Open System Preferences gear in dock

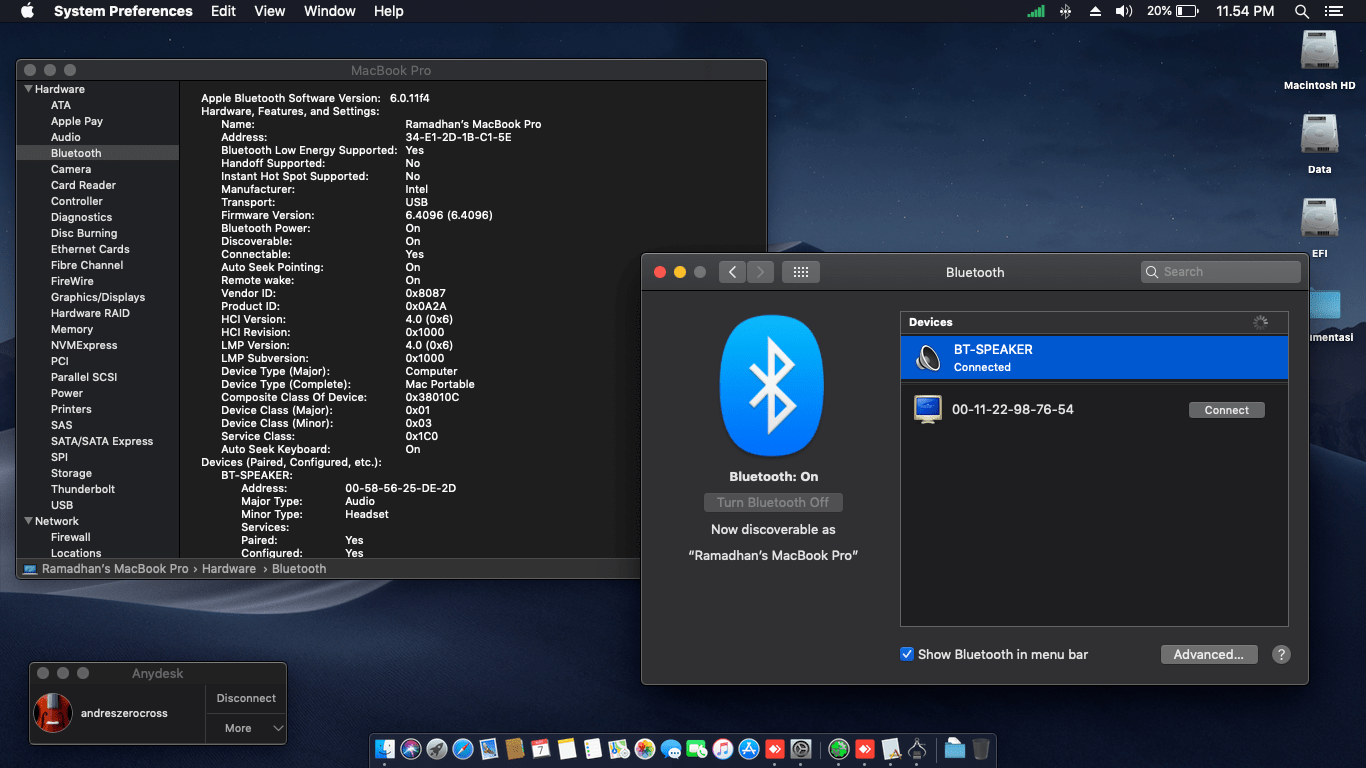point(801,748)
